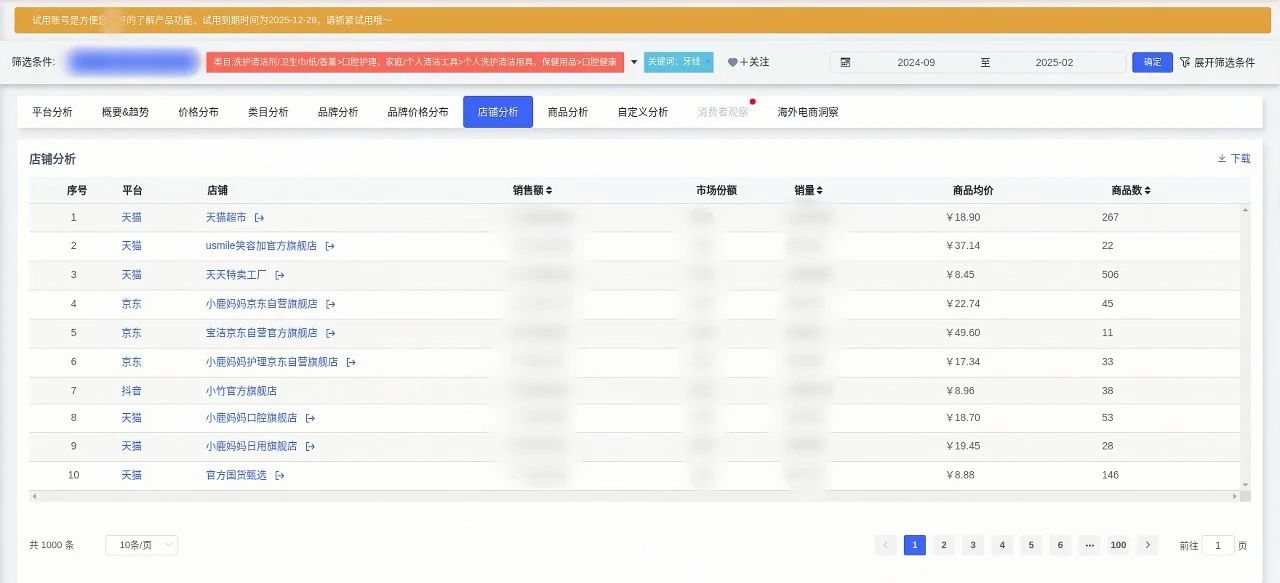Viewport: 1280px width, 583px height.
Task: Click 京东 platform link in the 宝洁京东自营官方旗舰店 row
Action: coord(132,333)
